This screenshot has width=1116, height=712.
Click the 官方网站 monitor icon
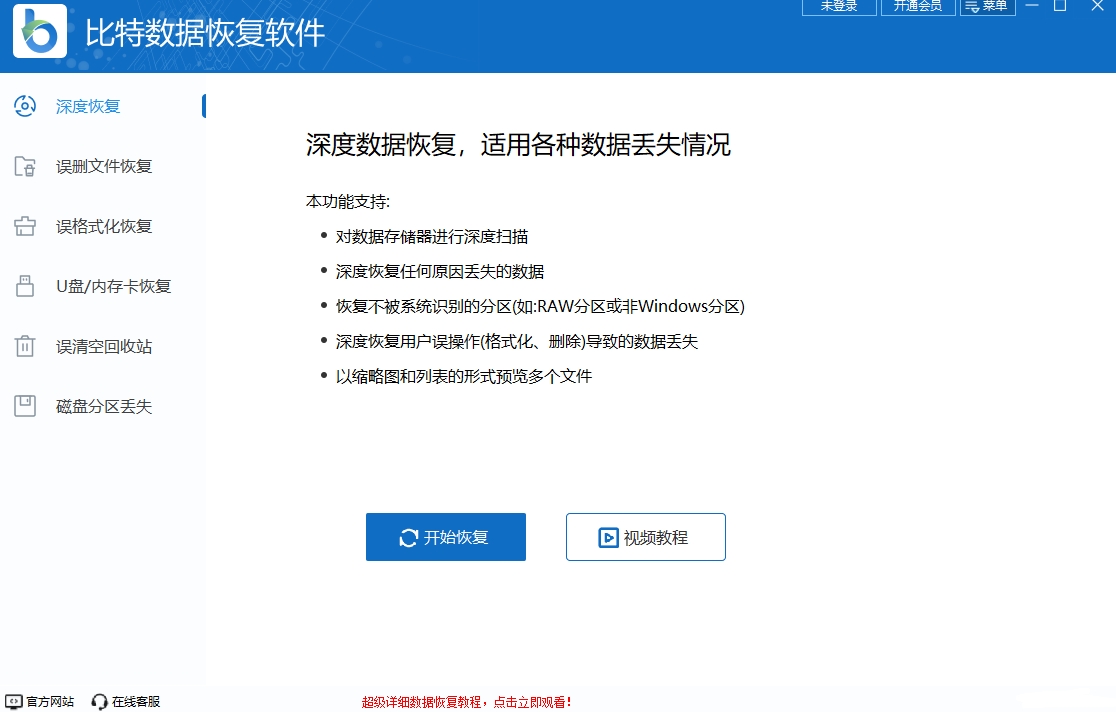(x=14, y=701)
